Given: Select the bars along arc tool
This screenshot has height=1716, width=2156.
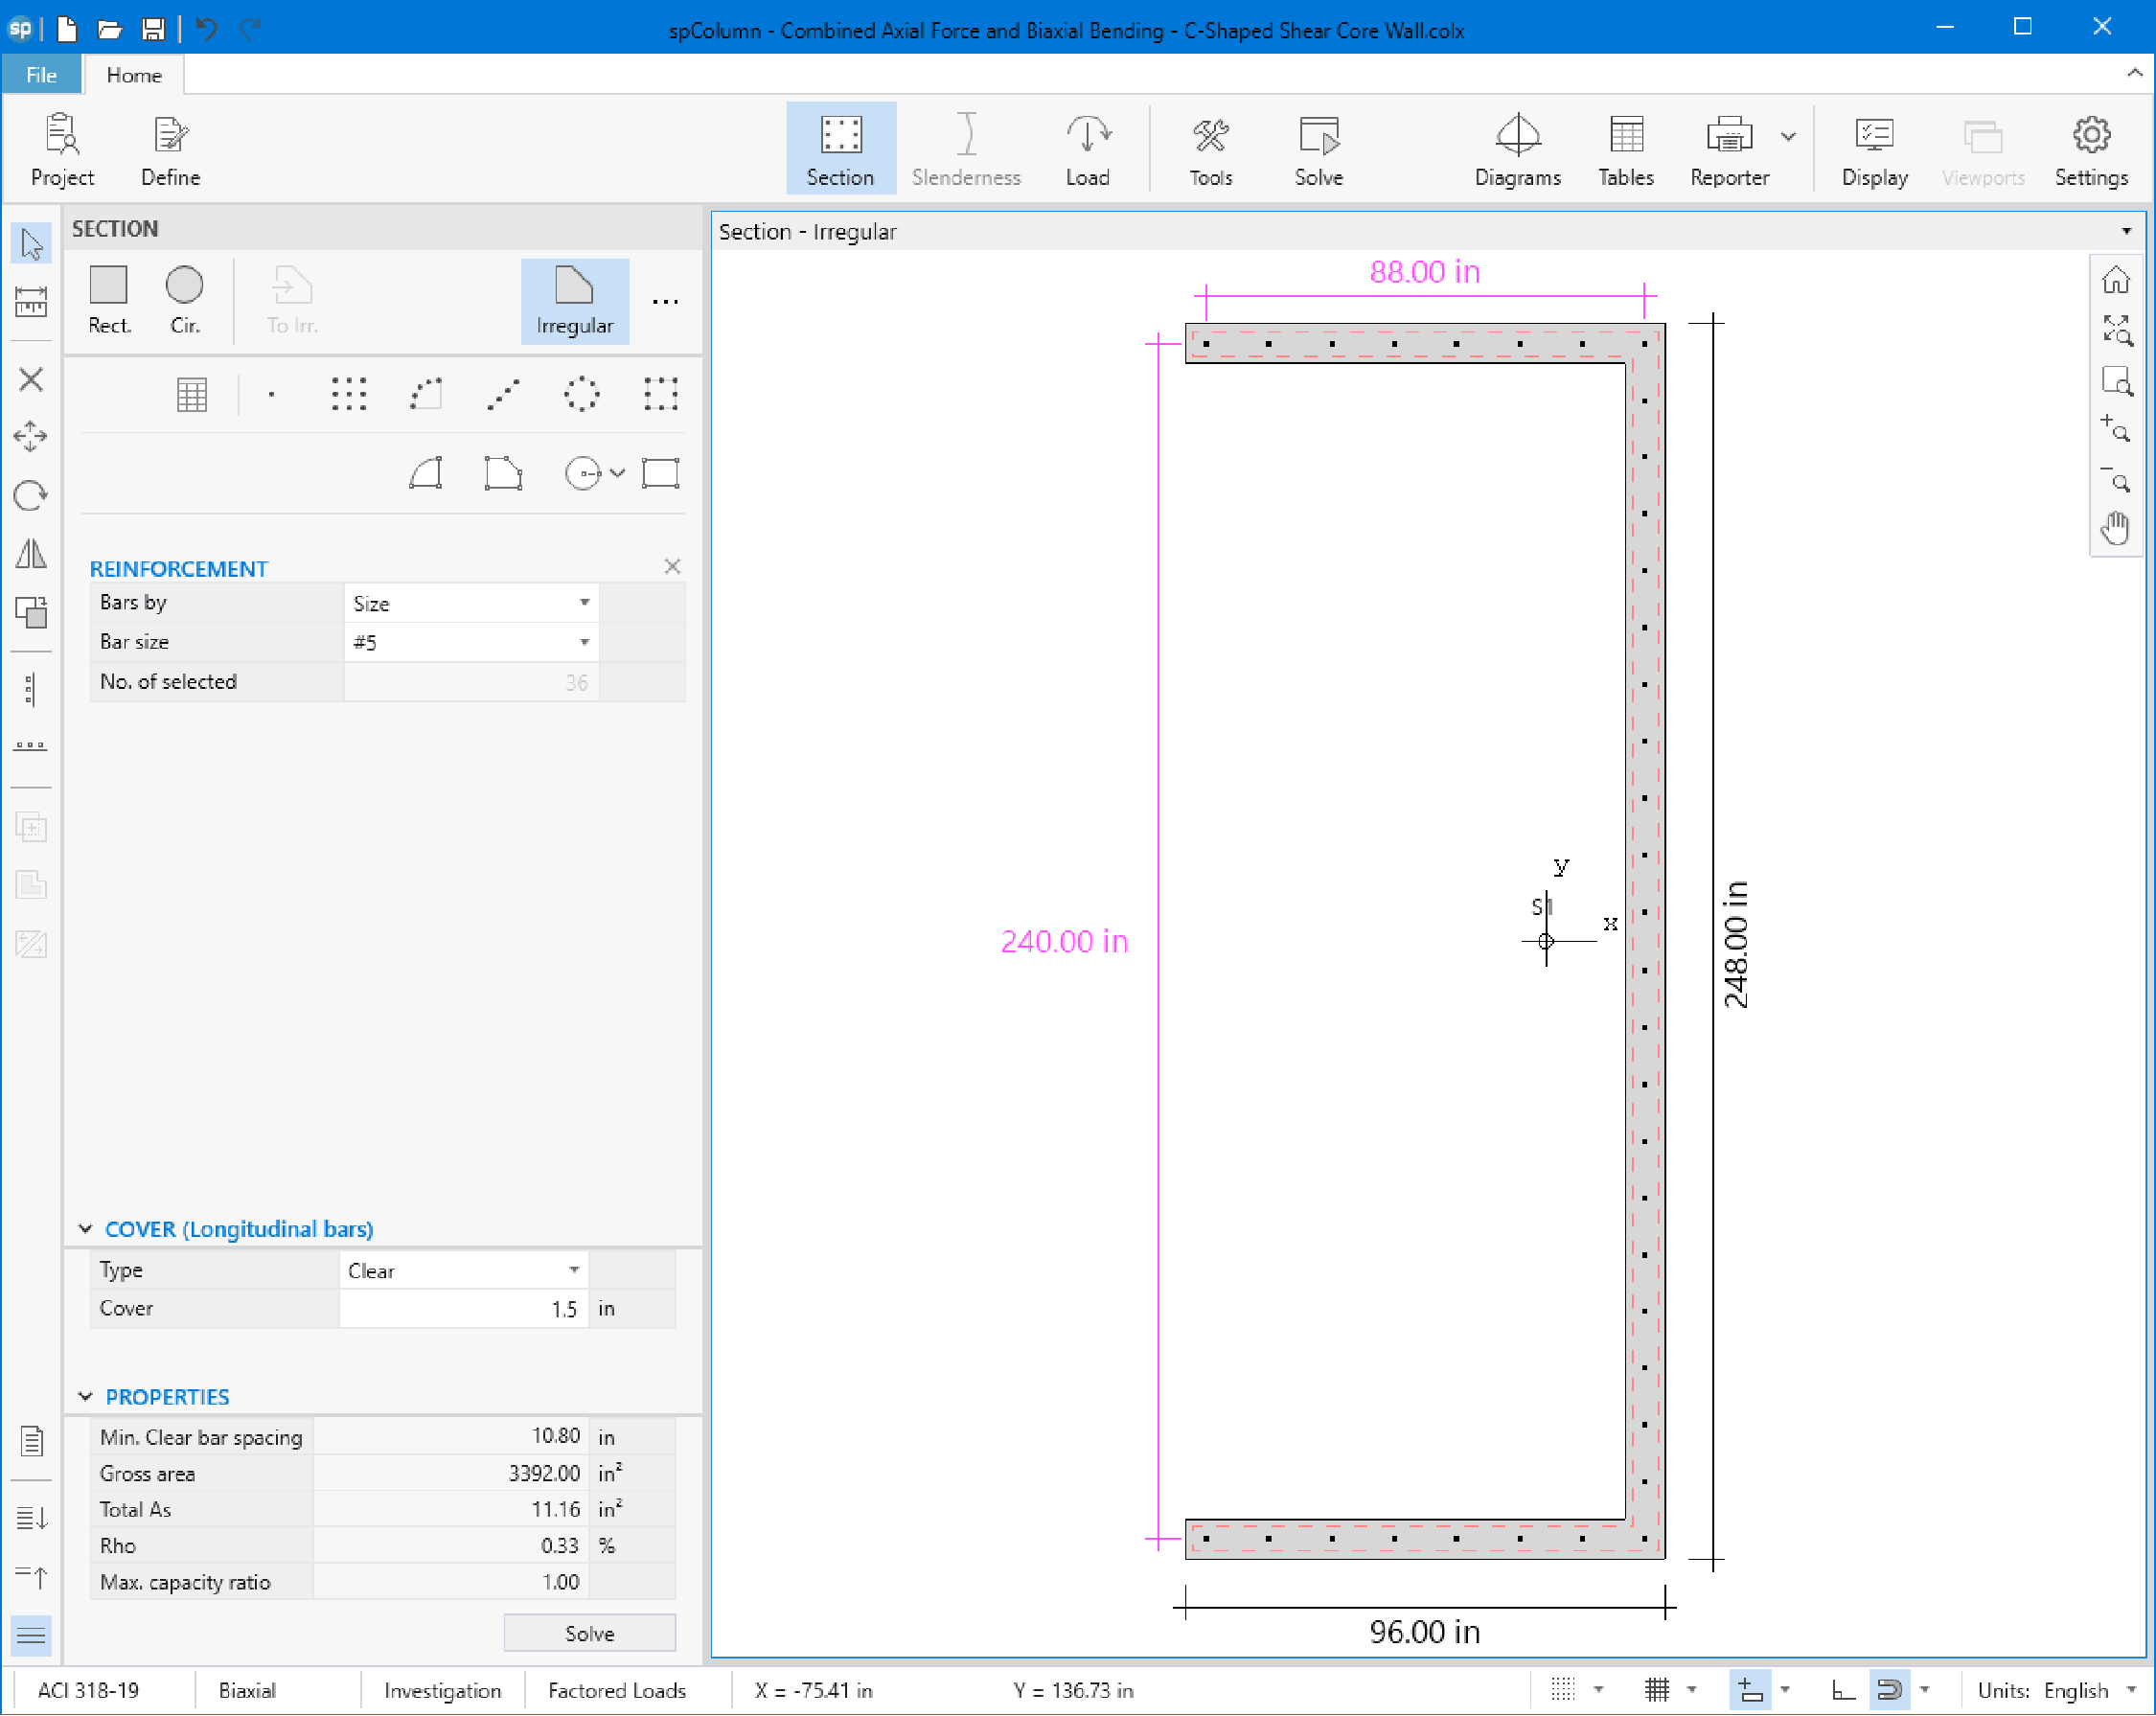Looking at the screenshot, I should coord(426,394).
